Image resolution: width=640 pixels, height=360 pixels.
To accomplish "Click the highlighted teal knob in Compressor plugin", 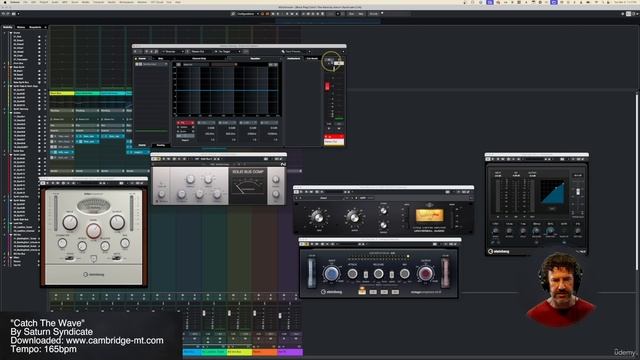I will 550,231.
